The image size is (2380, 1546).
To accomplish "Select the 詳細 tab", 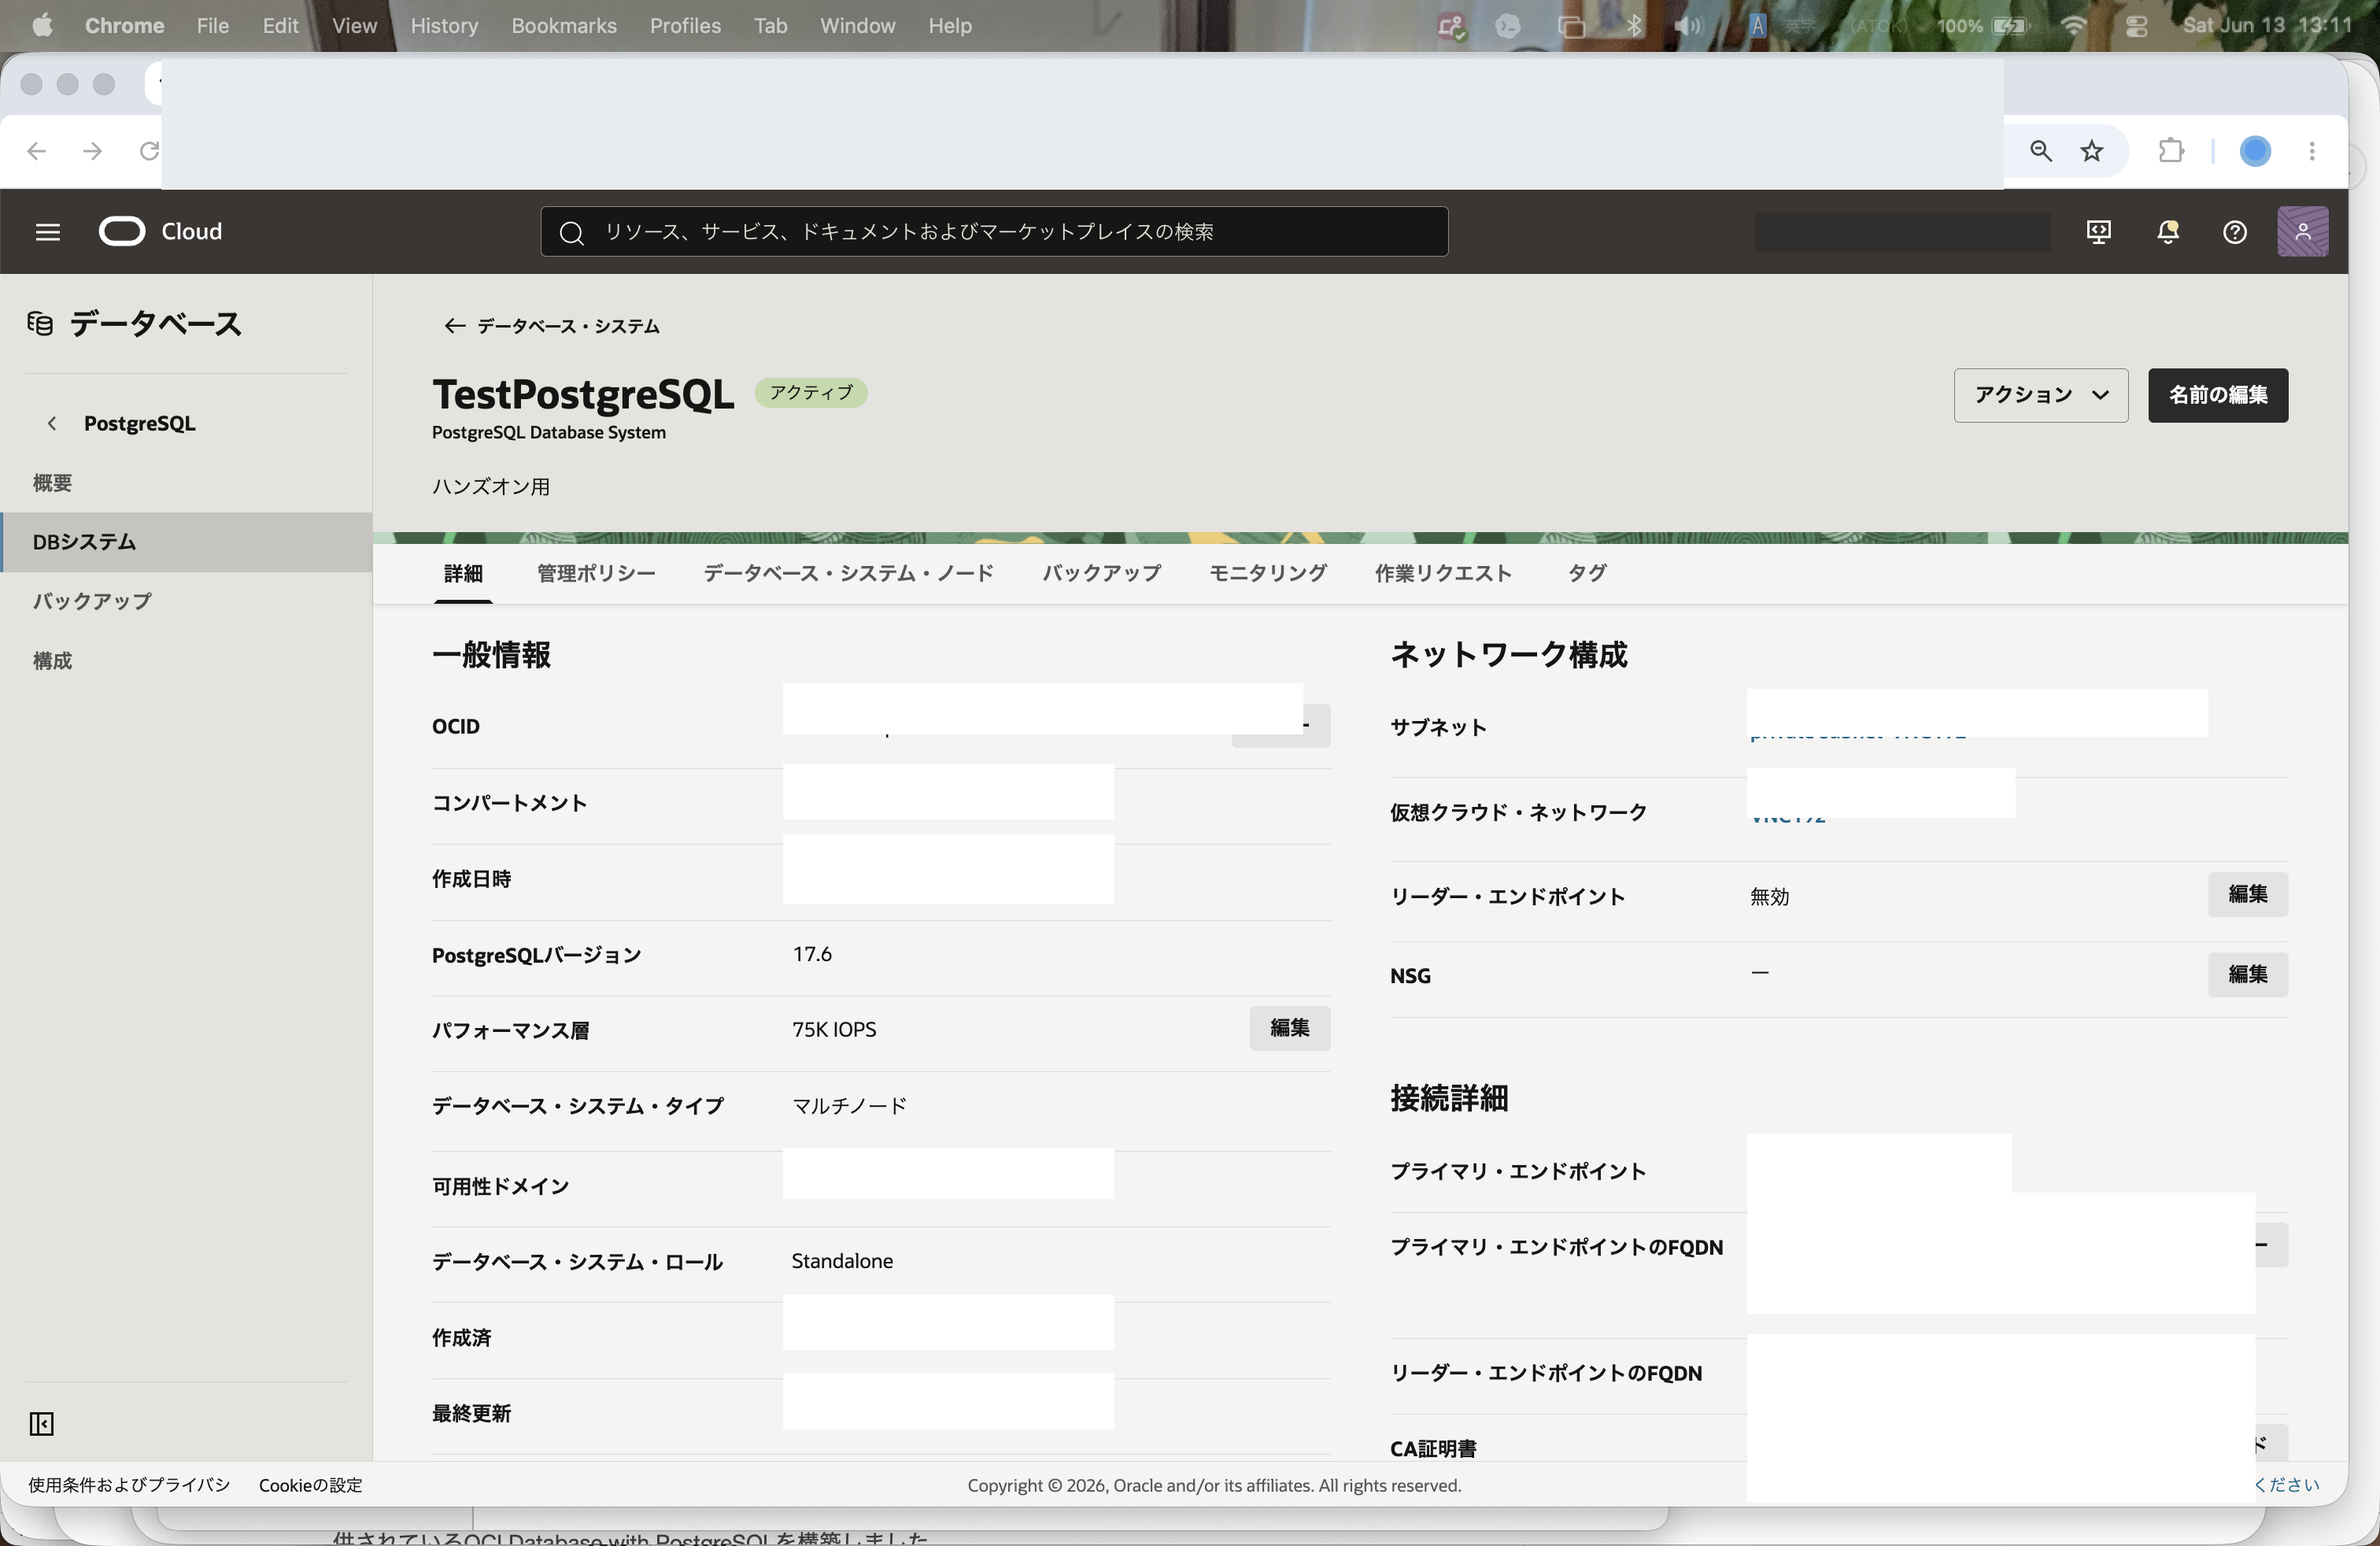I will tap(463, 574).
